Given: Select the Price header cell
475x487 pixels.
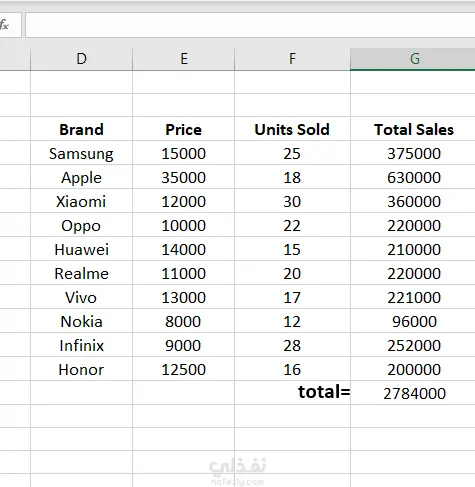Looking at the screenshot, I should 183,129.
